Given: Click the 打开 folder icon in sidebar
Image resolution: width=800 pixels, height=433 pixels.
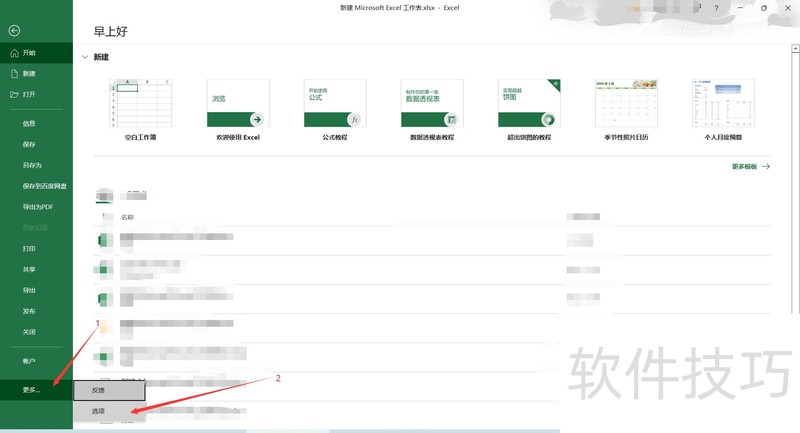Looking at the screenshot, I should click(x=14, y=94).
